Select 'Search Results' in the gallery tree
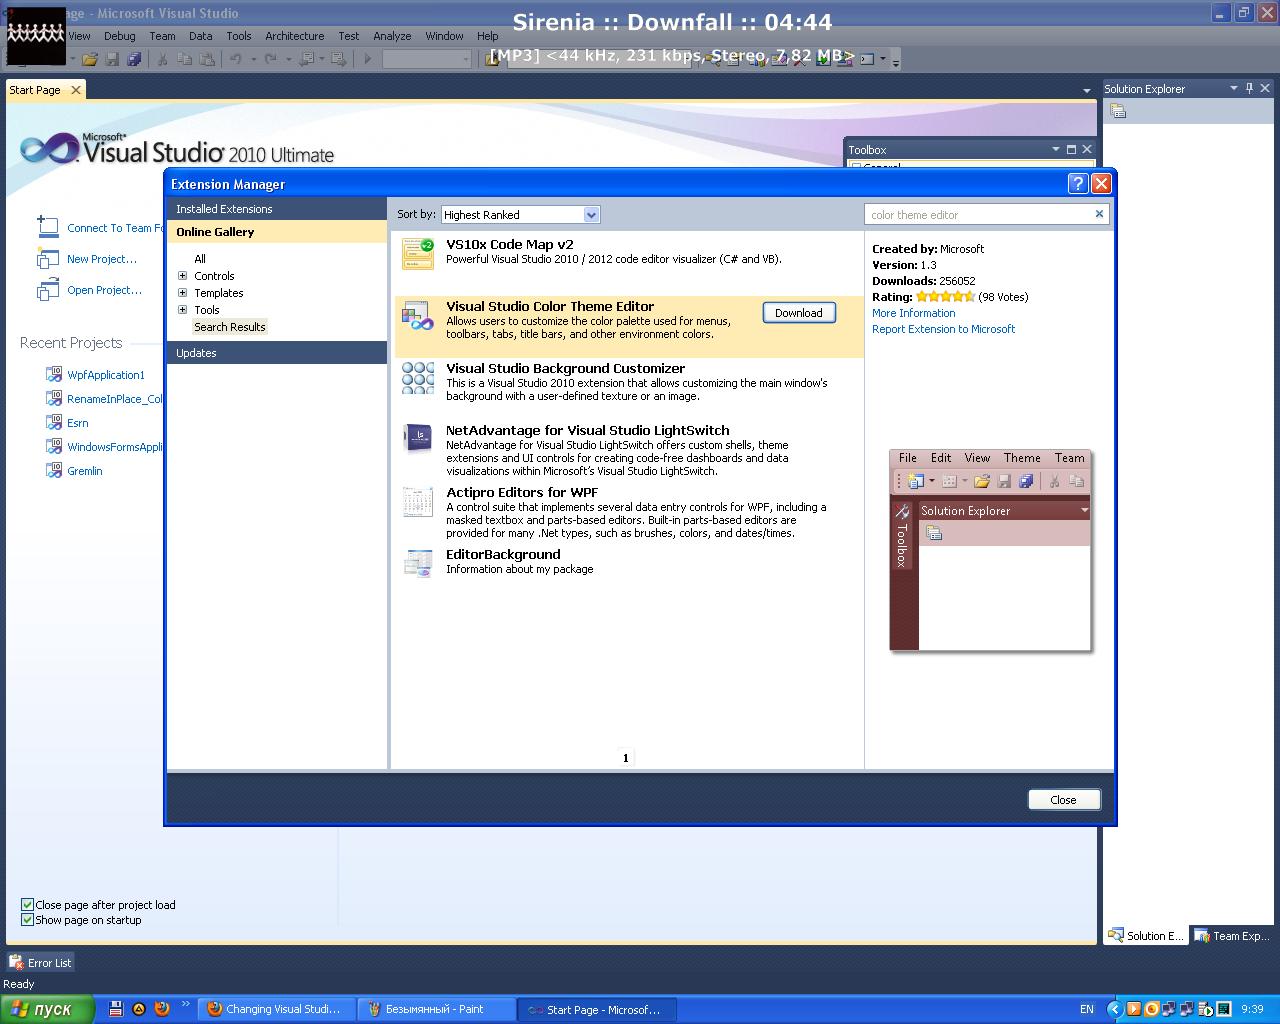Image resolution: width=1280 pixels, height=1024 pixels. (x=230, y=327)
